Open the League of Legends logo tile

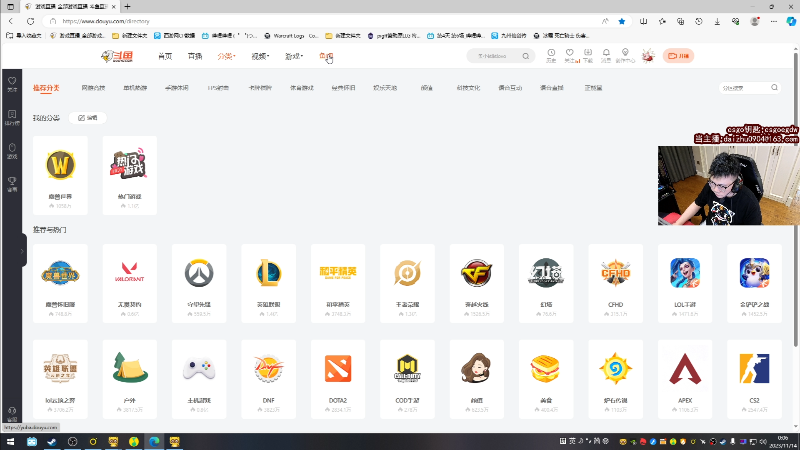pos(268,283)
